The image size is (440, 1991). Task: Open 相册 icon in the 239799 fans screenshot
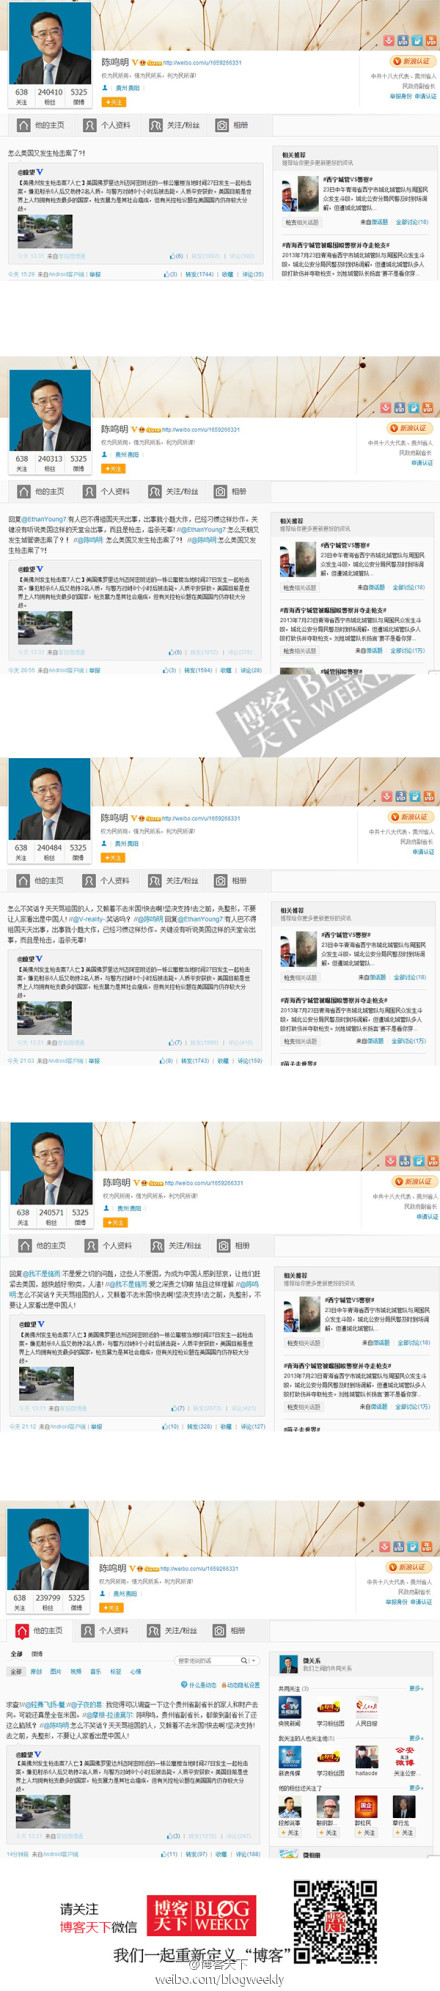[220, 1630]
